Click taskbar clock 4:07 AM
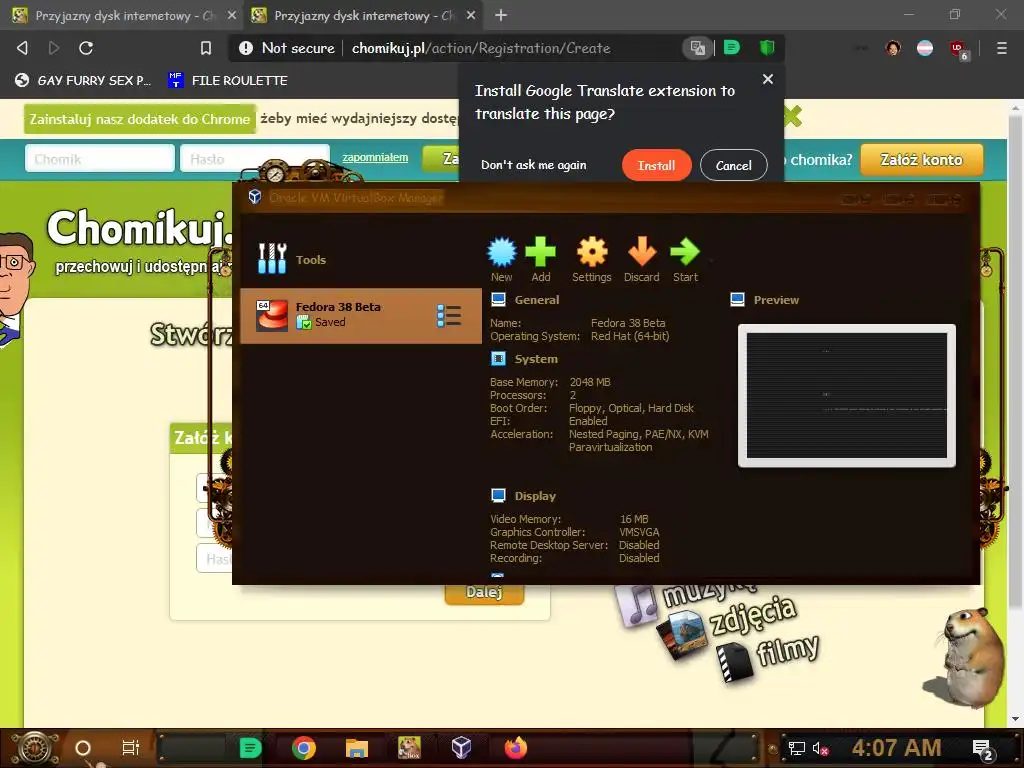This screenshot has height=768, width=1024. point(896,748)
